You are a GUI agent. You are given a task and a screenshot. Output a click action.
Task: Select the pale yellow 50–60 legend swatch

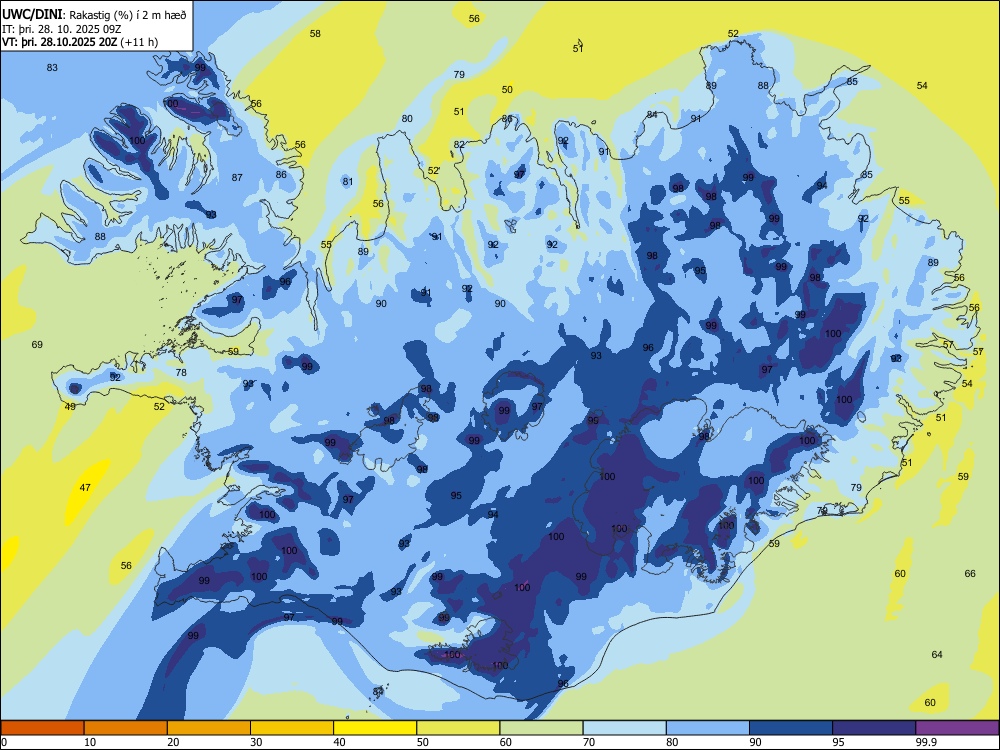click(459, 728)
